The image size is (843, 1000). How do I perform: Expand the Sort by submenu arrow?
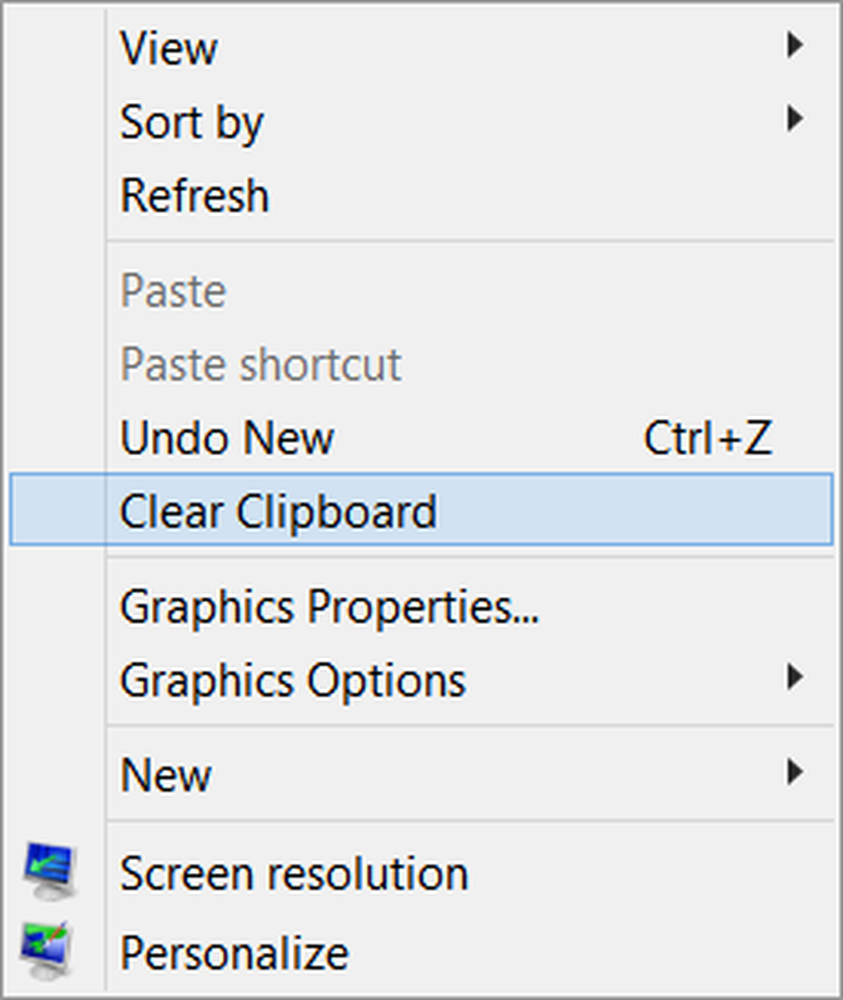[x=795, y=121]
